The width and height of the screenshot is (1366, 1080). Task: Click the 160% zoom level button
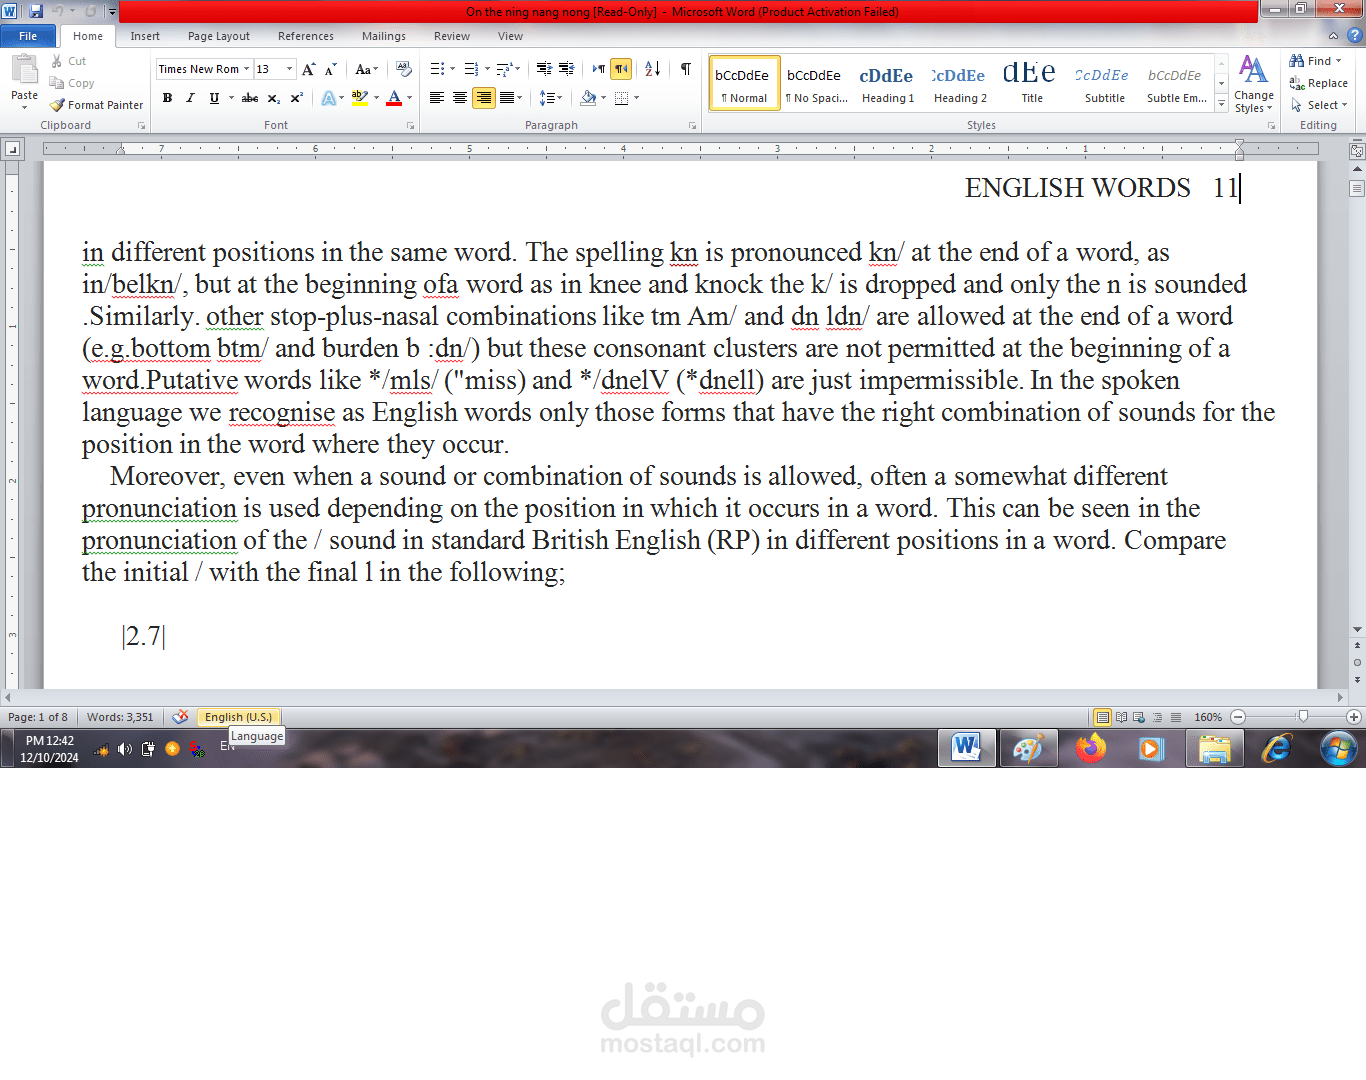1208,717
